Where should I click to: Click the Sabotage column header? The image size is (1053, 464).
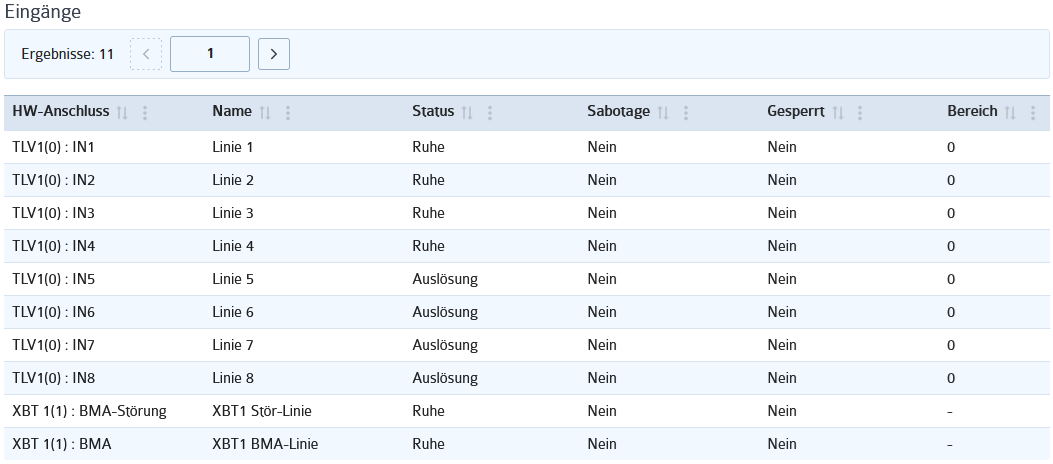coord(619,111)
